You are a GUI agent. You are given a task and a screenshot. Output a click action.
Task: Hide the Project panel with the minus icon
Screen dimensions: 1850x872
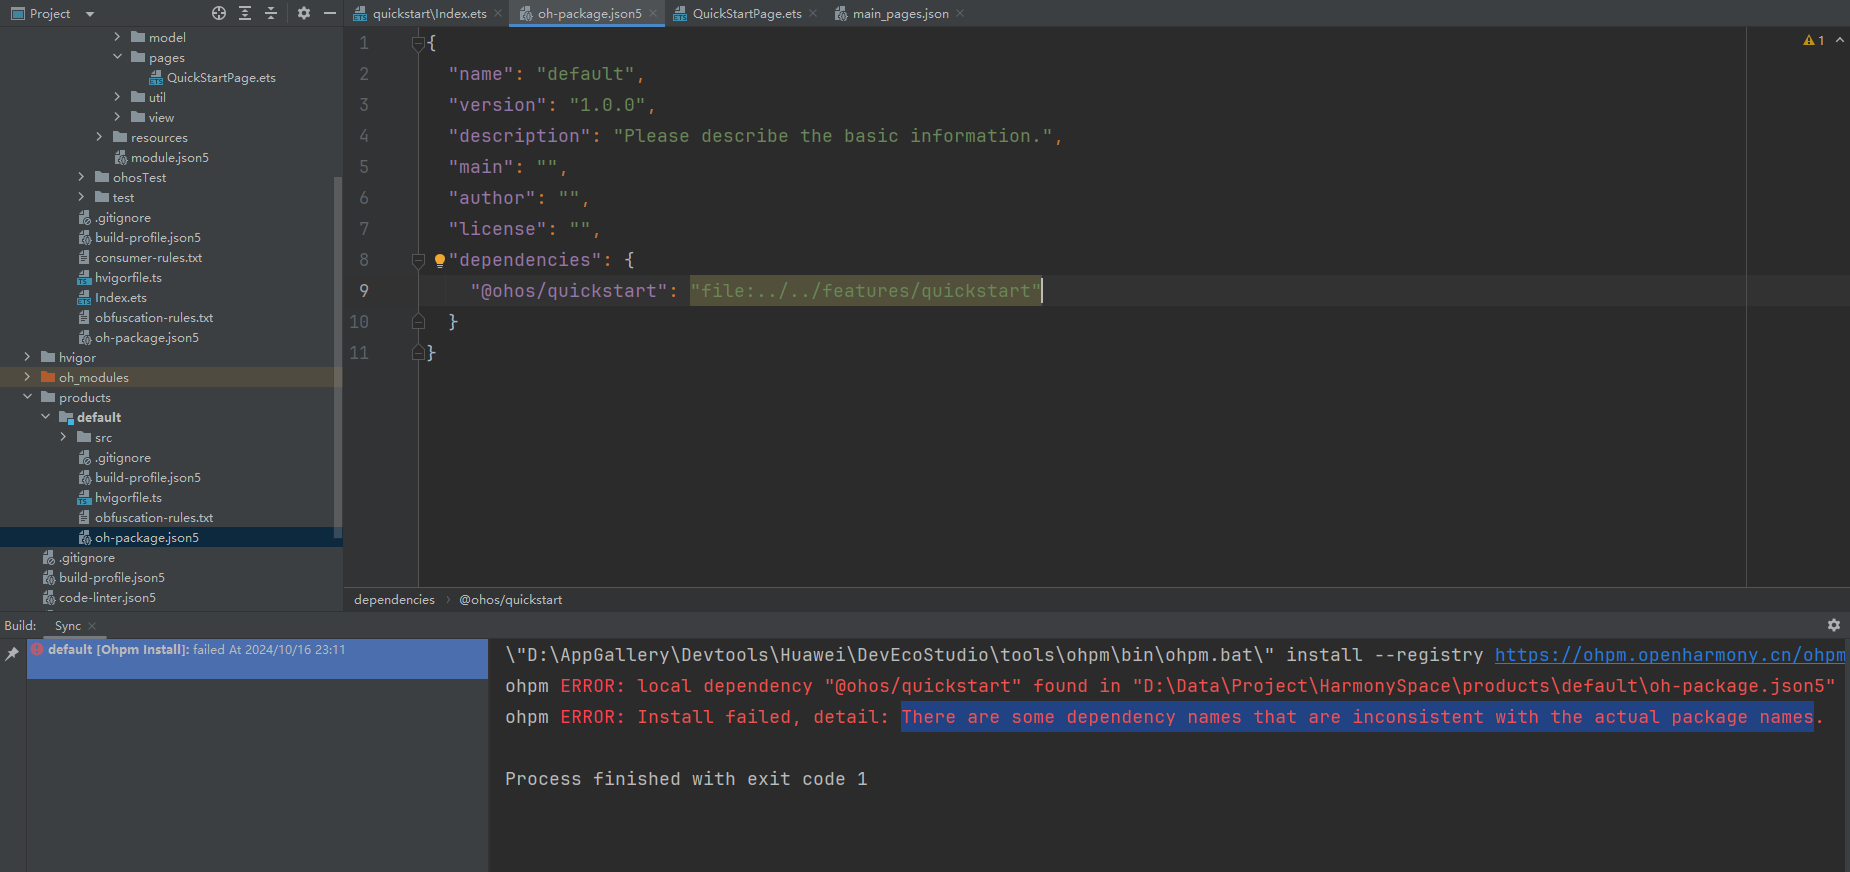(330, 13)
